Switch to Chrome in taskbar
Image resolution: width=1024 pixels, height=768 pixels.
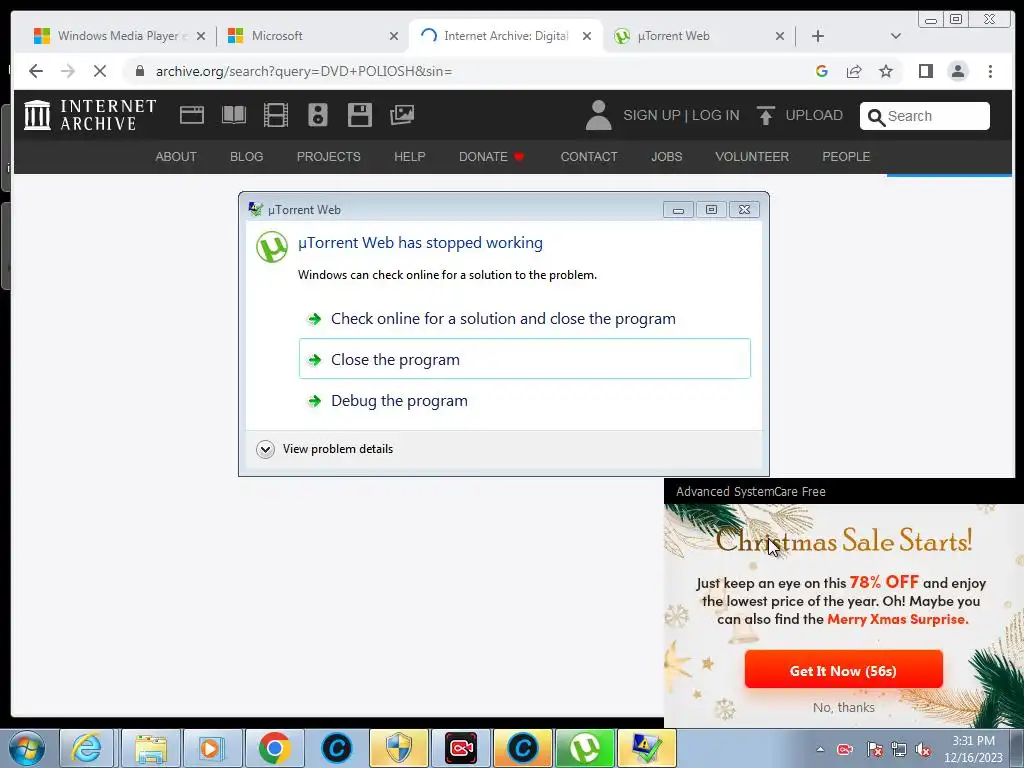(274, 748)
